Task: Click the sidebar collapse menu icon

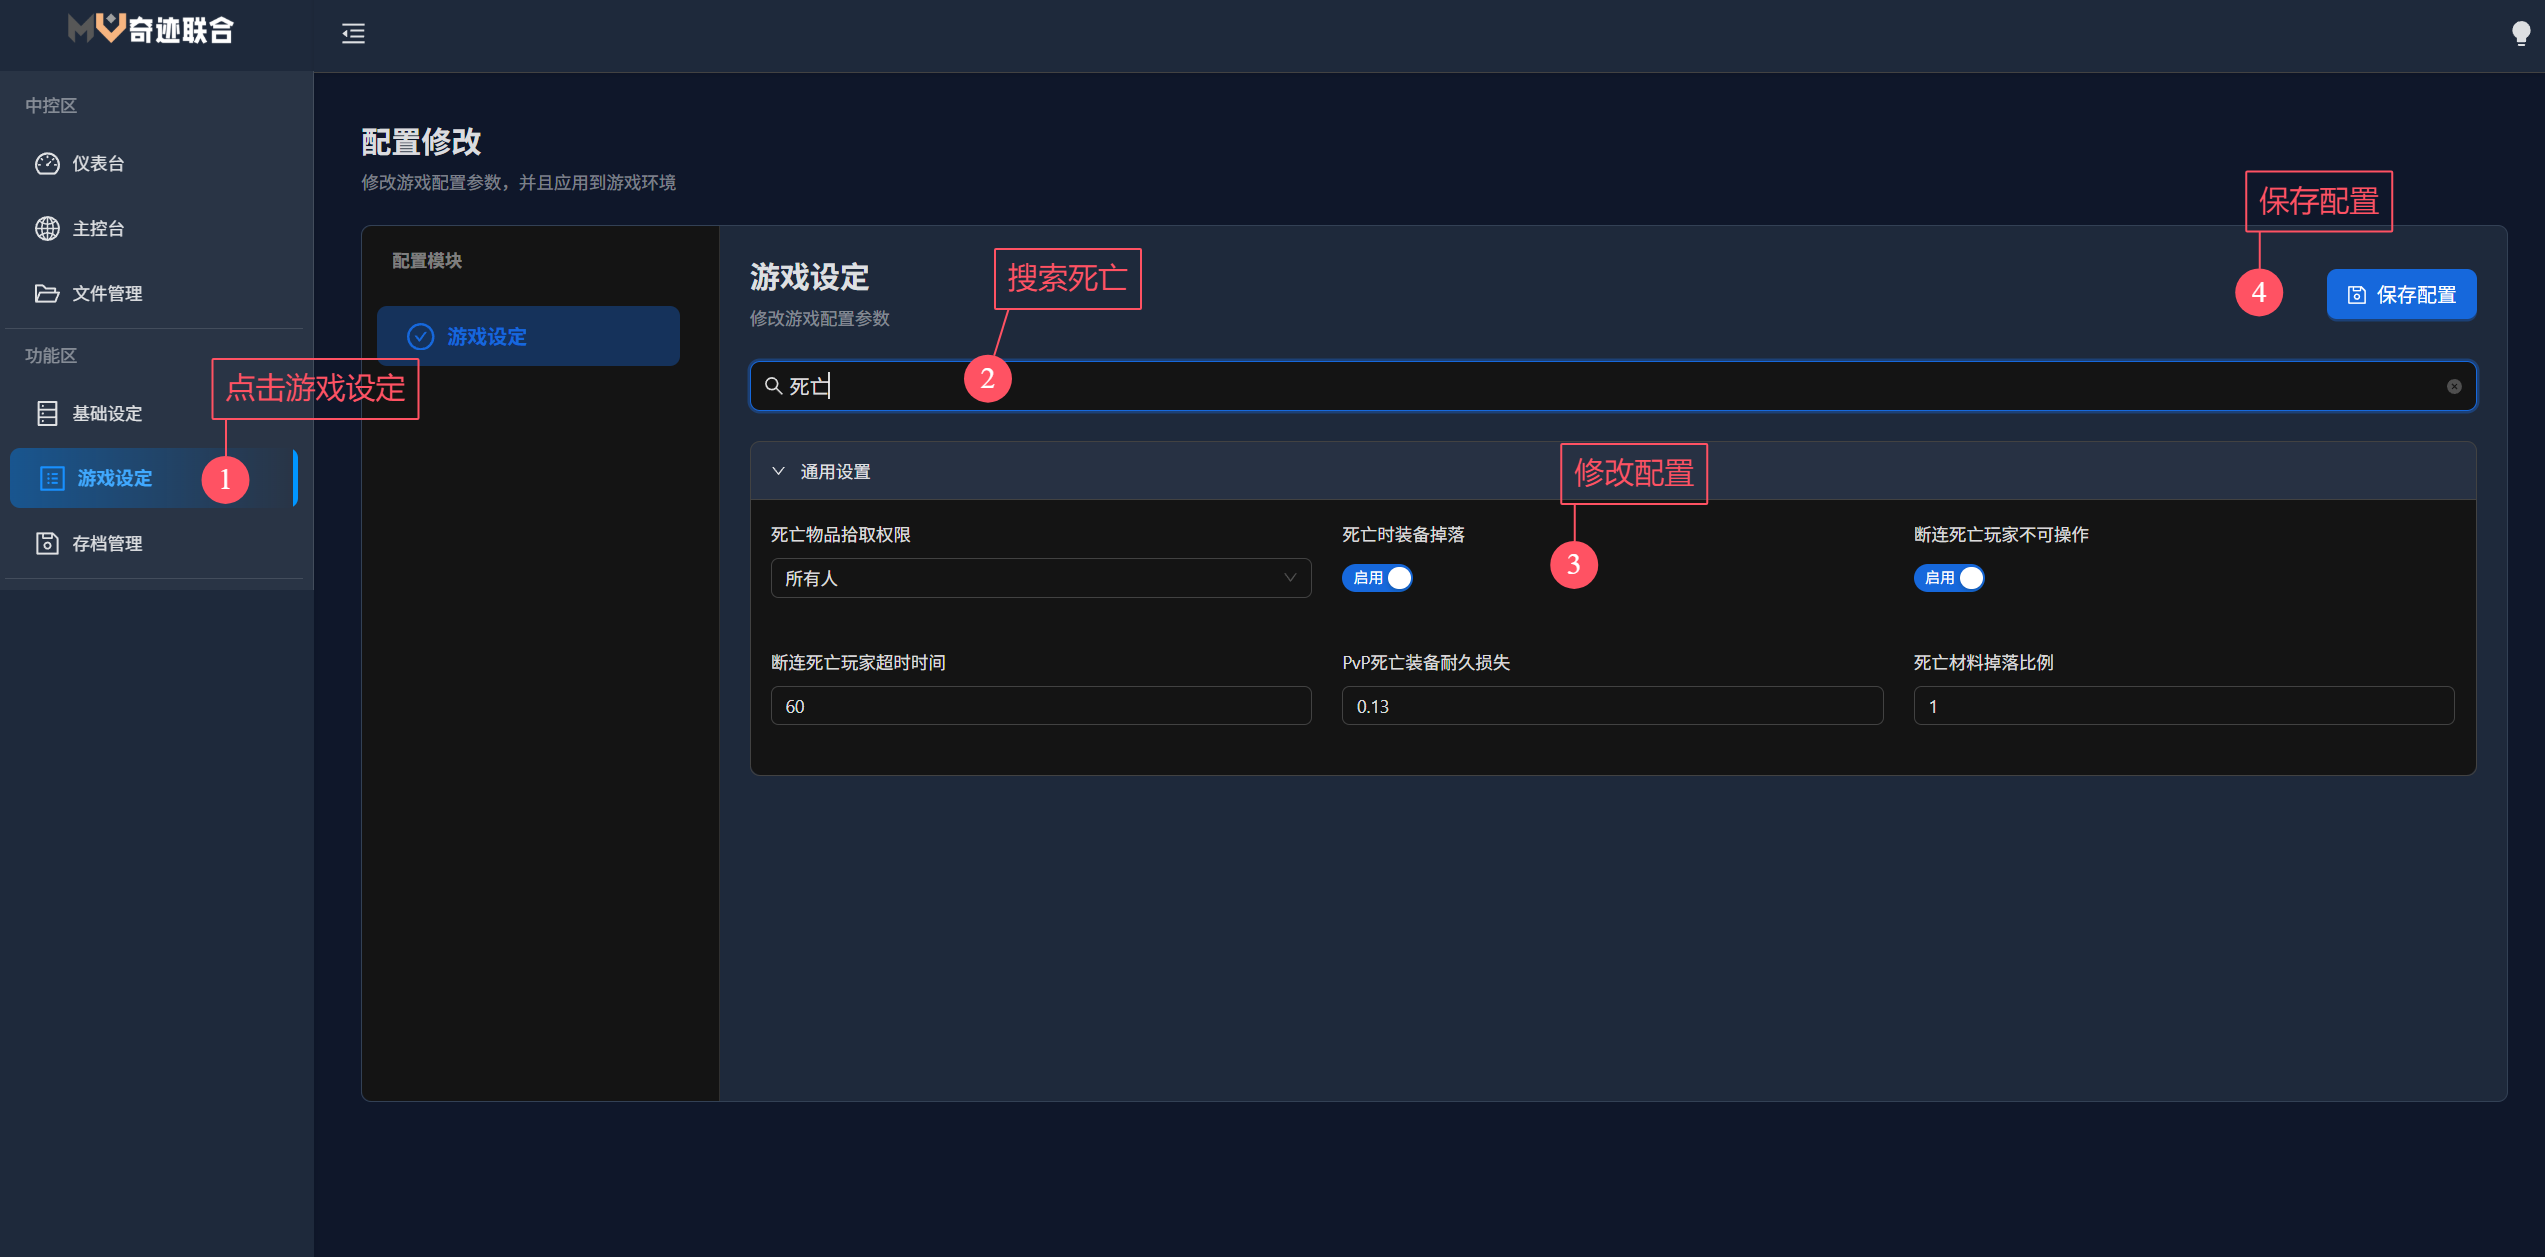Action: 353,34
